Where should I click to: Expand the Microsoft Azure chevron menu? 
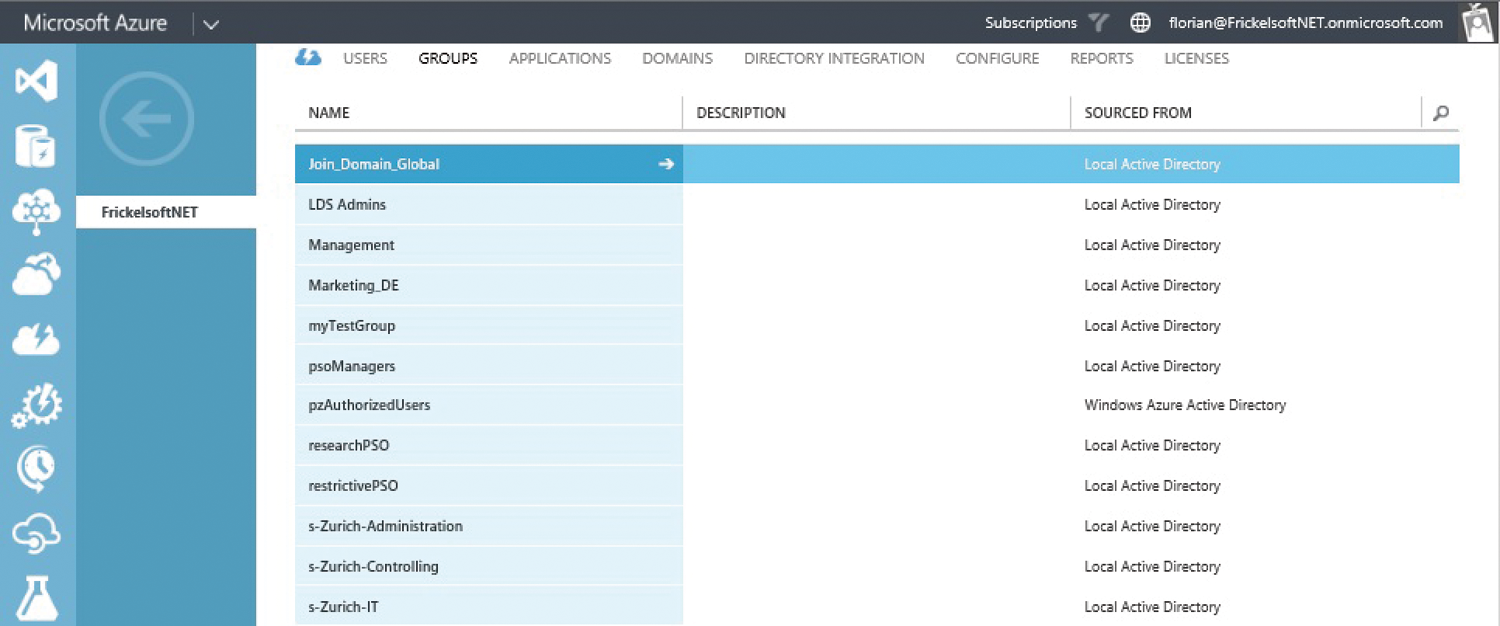click(x=209, y=22)
